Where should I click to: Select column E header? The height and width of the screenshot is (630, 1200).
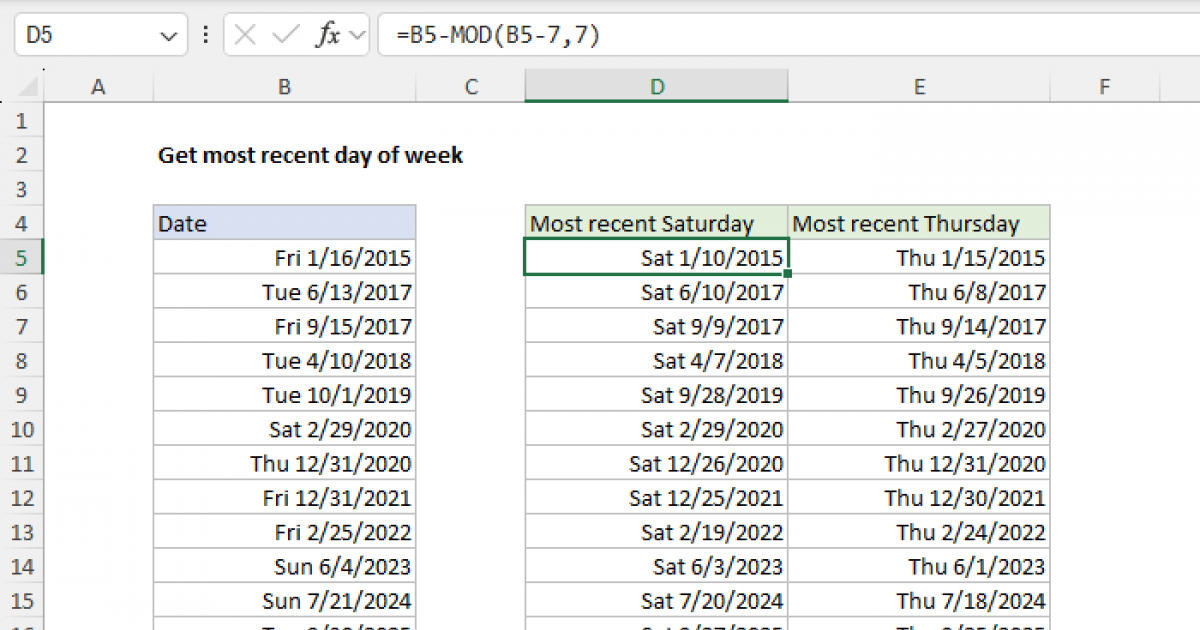tap(919, 88)
